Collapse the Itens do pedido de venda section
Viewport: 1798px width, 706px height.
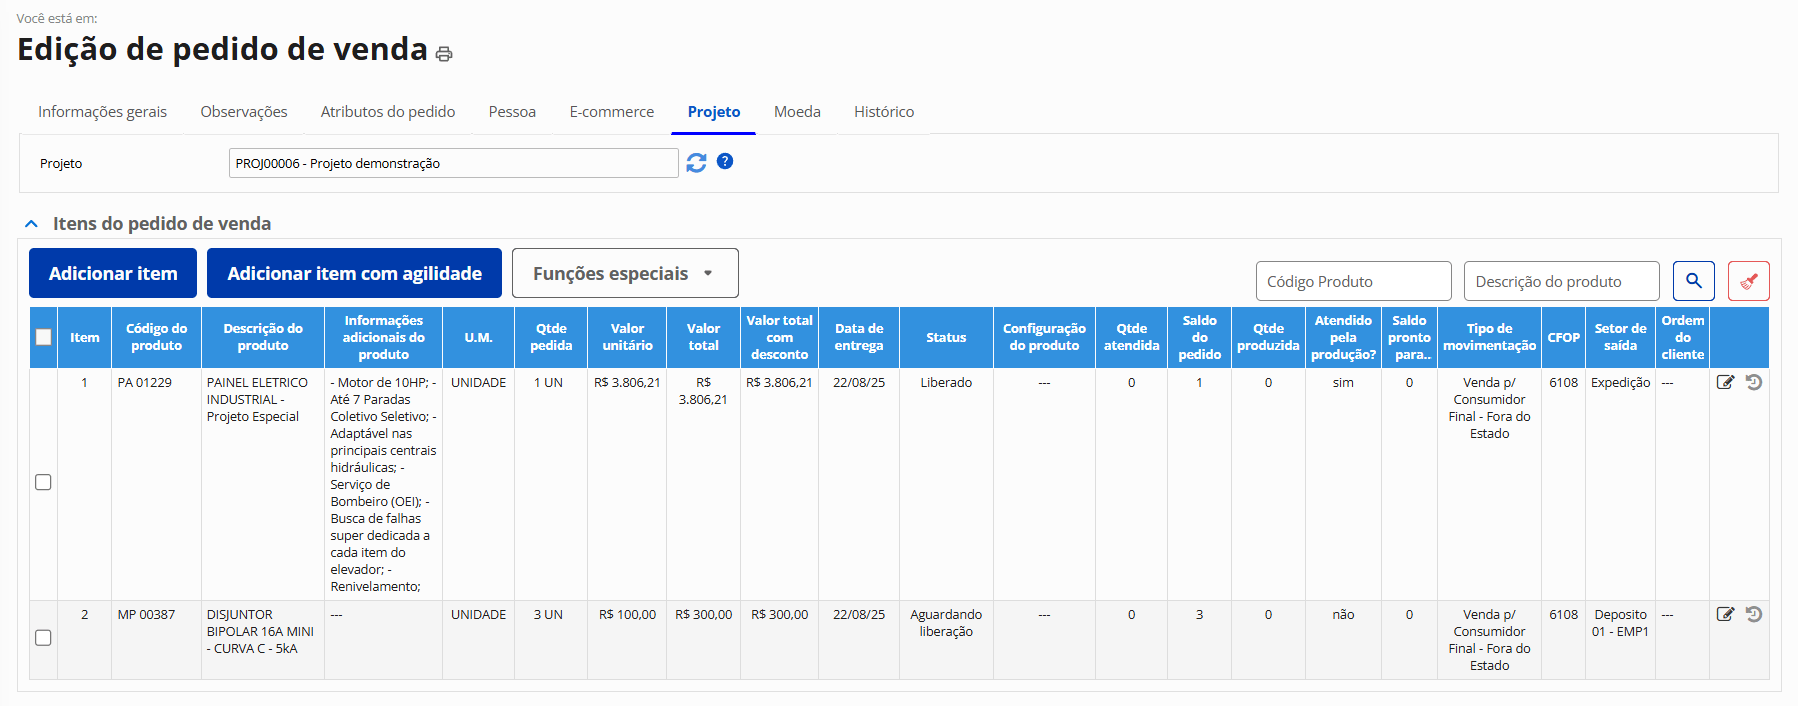32,224
